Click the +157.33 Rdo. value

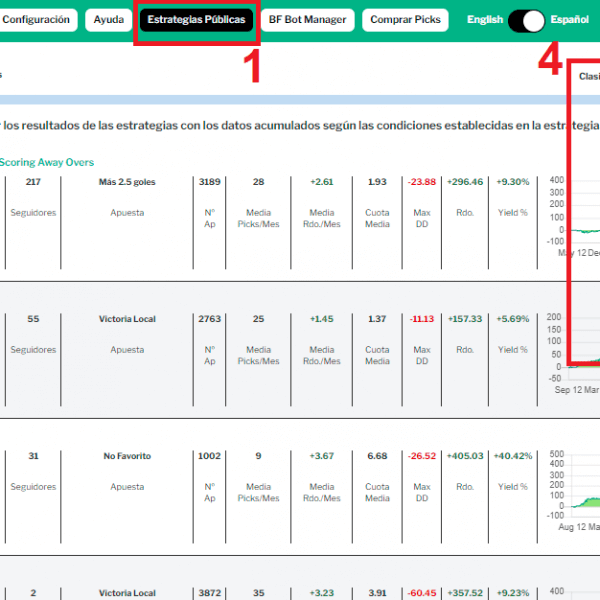click(x=465, y=319)
